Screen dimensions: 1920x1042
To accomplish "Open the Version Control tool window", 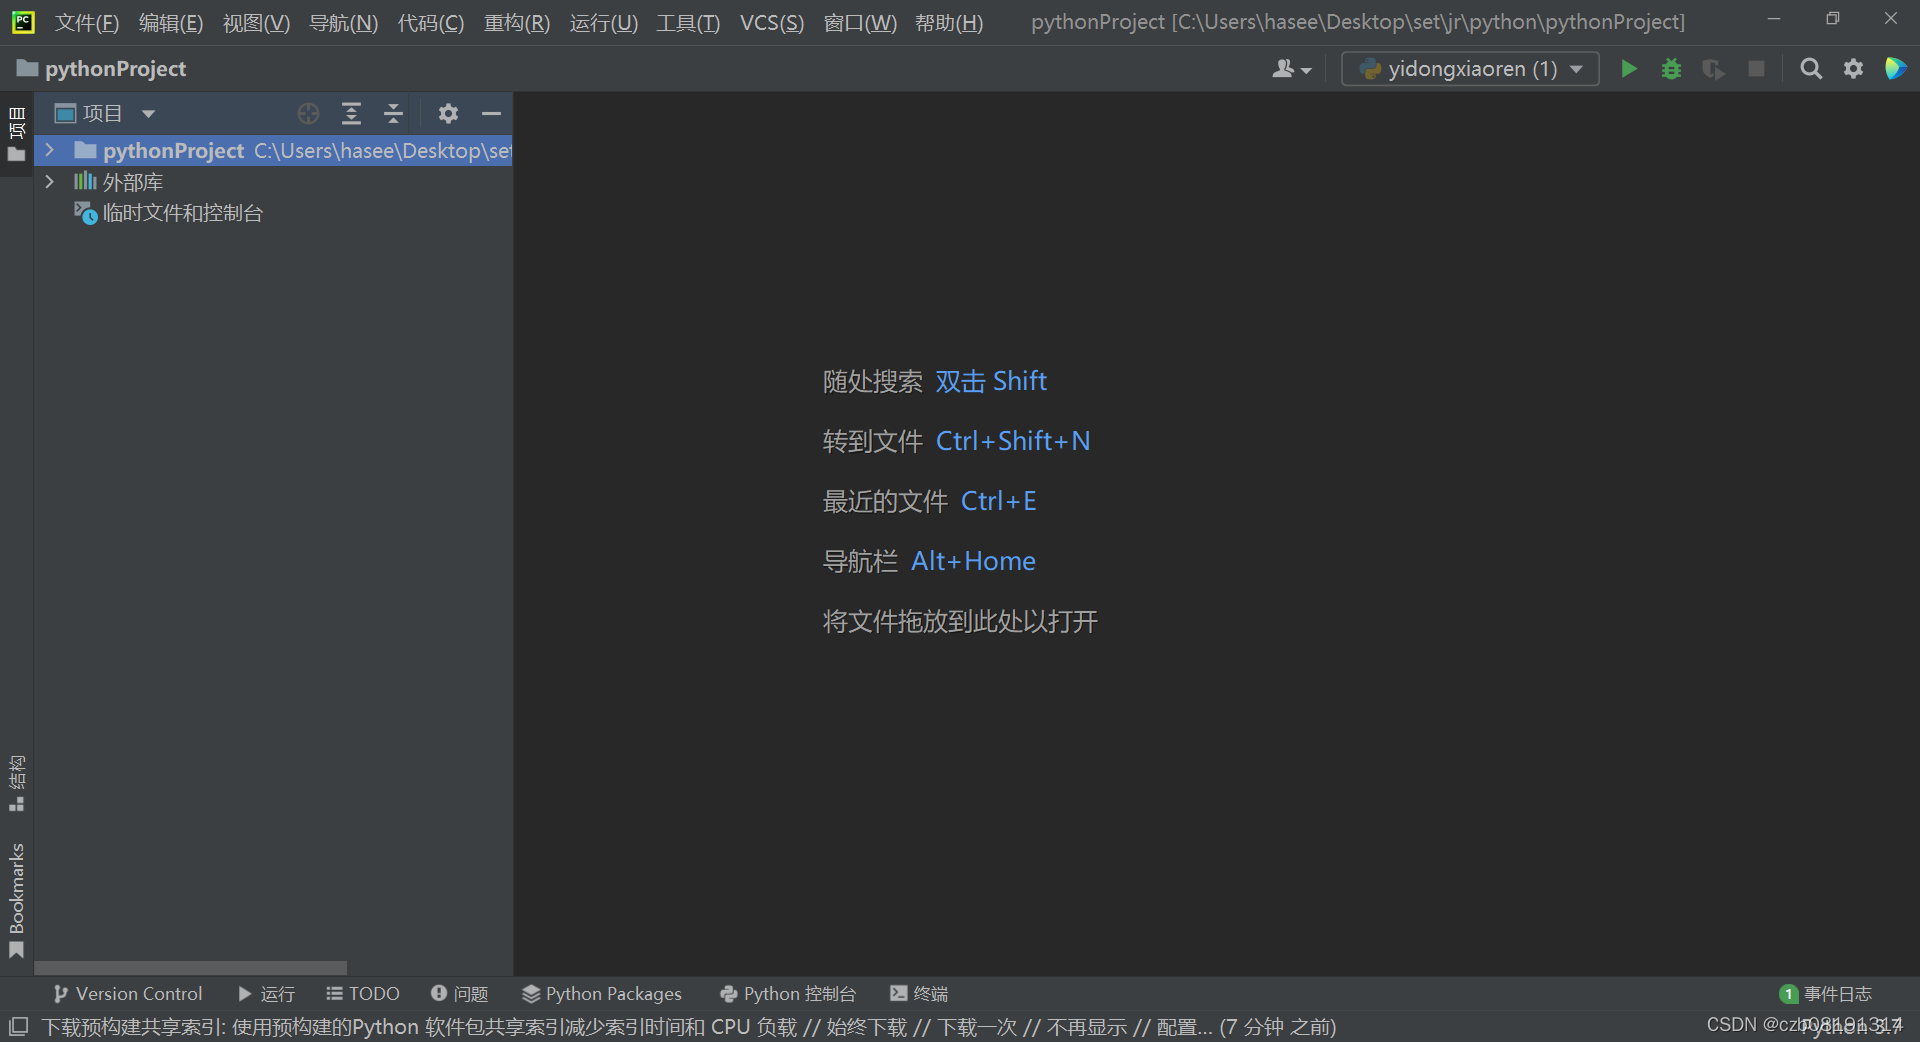I will coord(128,994).
